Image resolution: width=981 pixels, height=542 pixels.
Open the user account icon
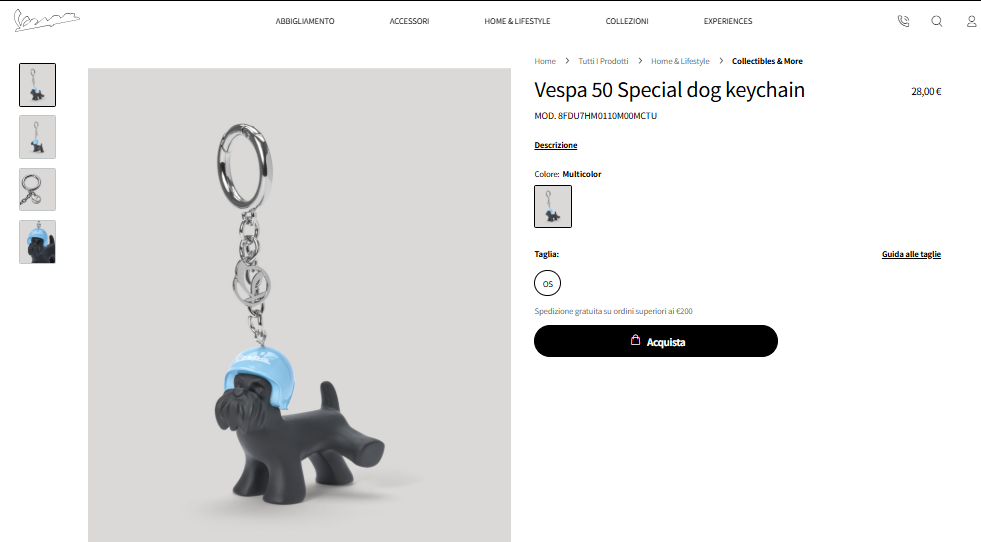972,21
